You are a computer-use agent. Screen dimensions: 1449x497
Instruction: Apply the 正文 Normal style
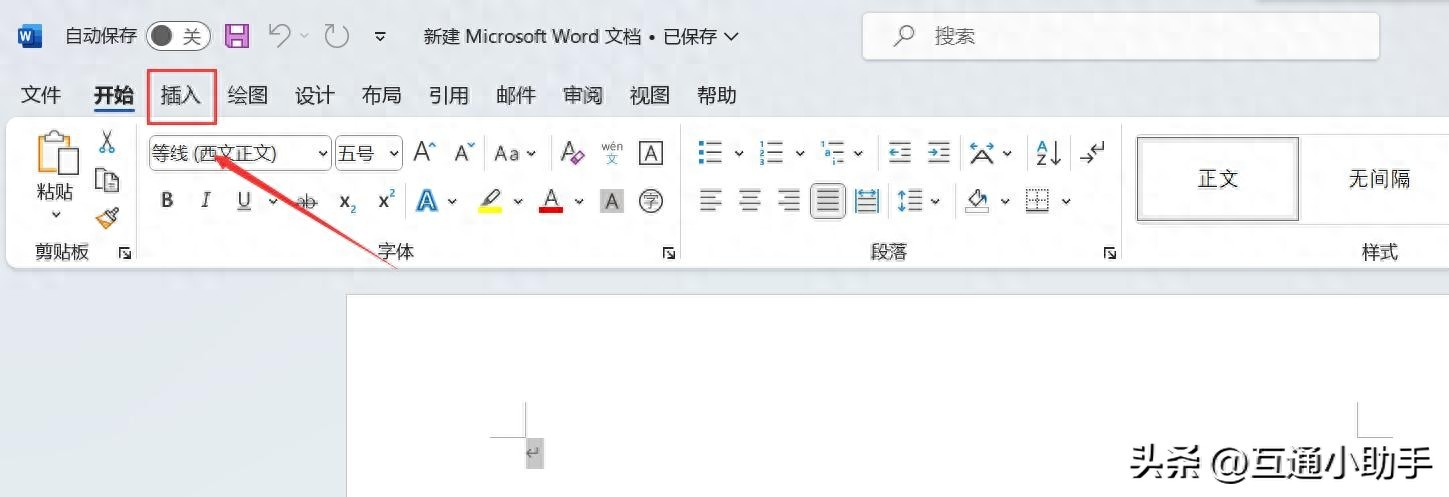click(x=1218, y=179)
